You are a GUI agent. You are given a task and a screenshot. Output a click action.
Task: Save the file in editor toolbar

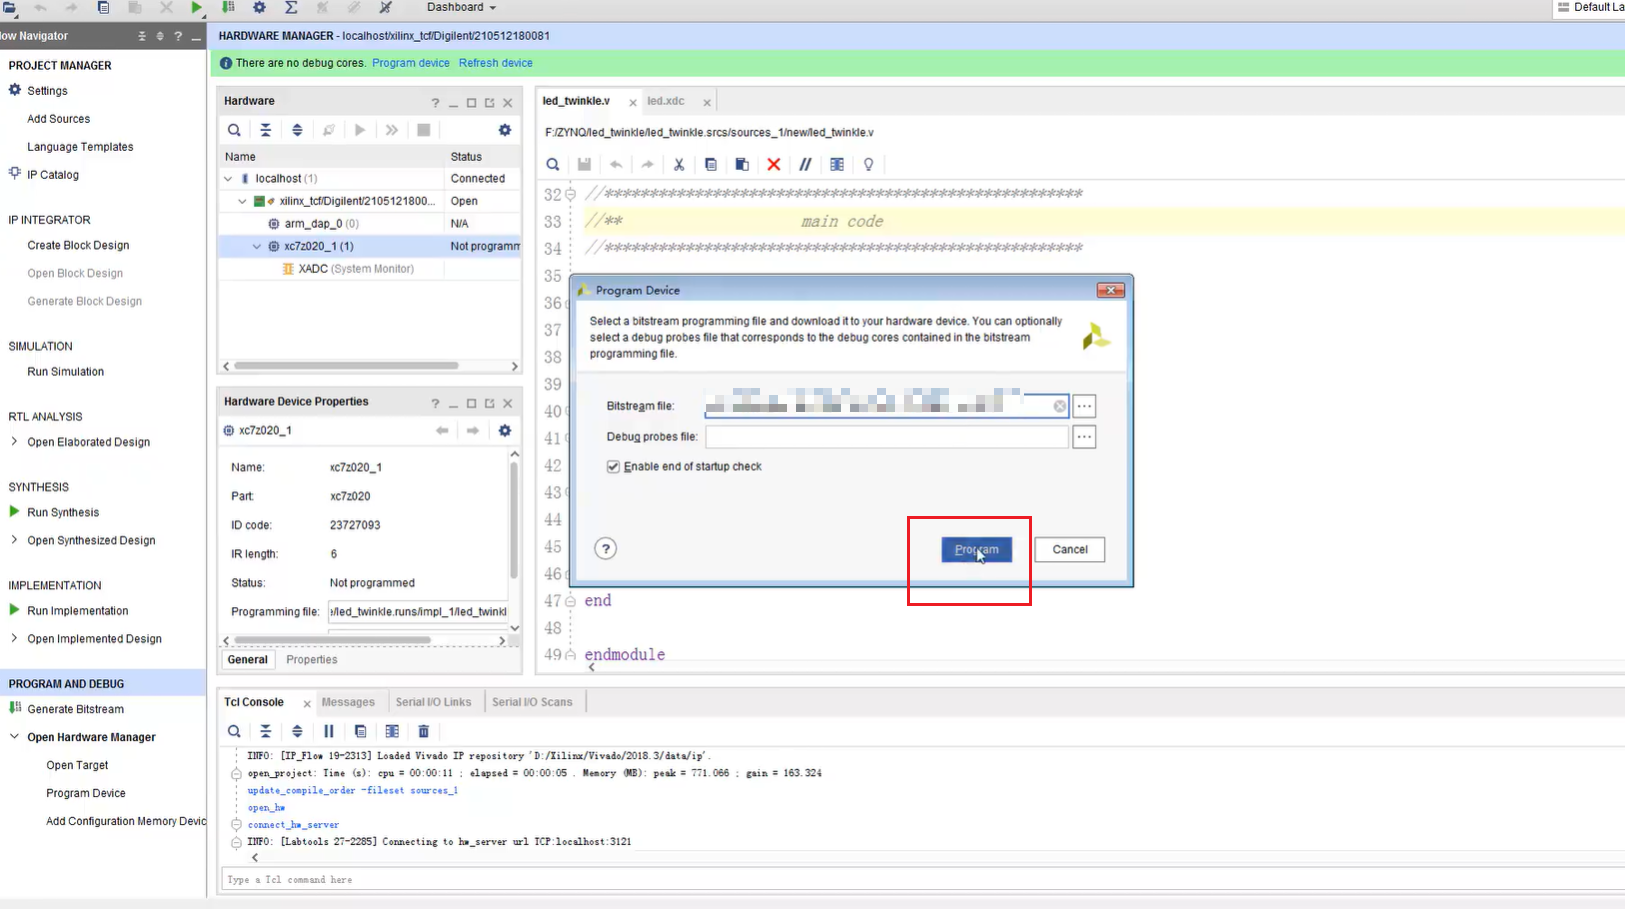click(x=584, y=164)
